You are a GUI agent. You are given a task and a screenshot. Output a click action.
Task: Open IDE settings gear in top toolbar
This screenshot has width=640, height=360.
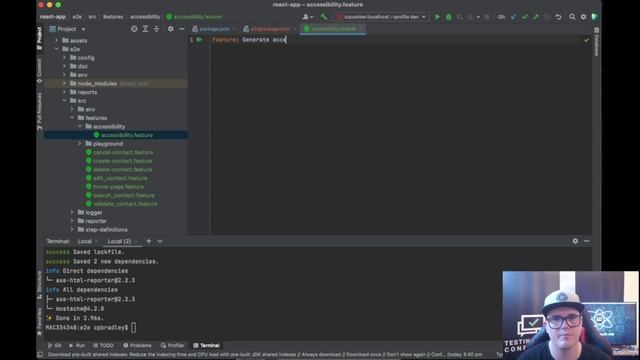click(x=583, y=17)
